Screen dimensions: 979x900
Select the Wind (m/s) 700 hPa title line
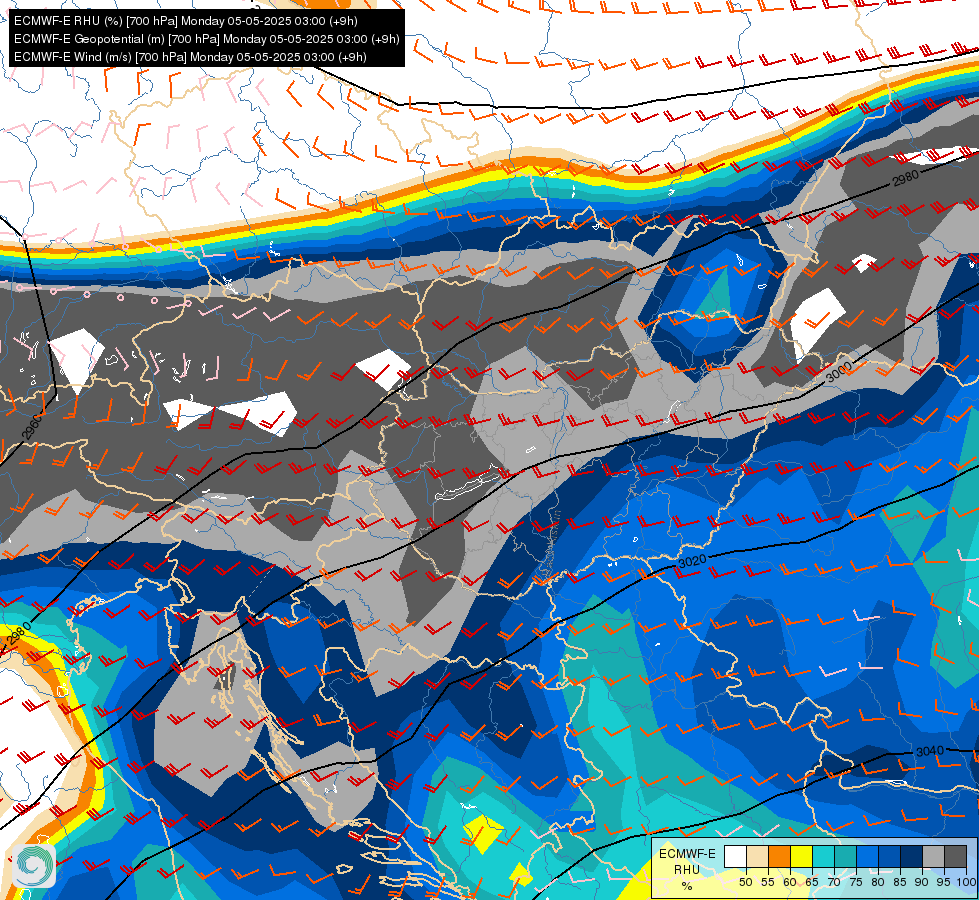coord(190,57)
